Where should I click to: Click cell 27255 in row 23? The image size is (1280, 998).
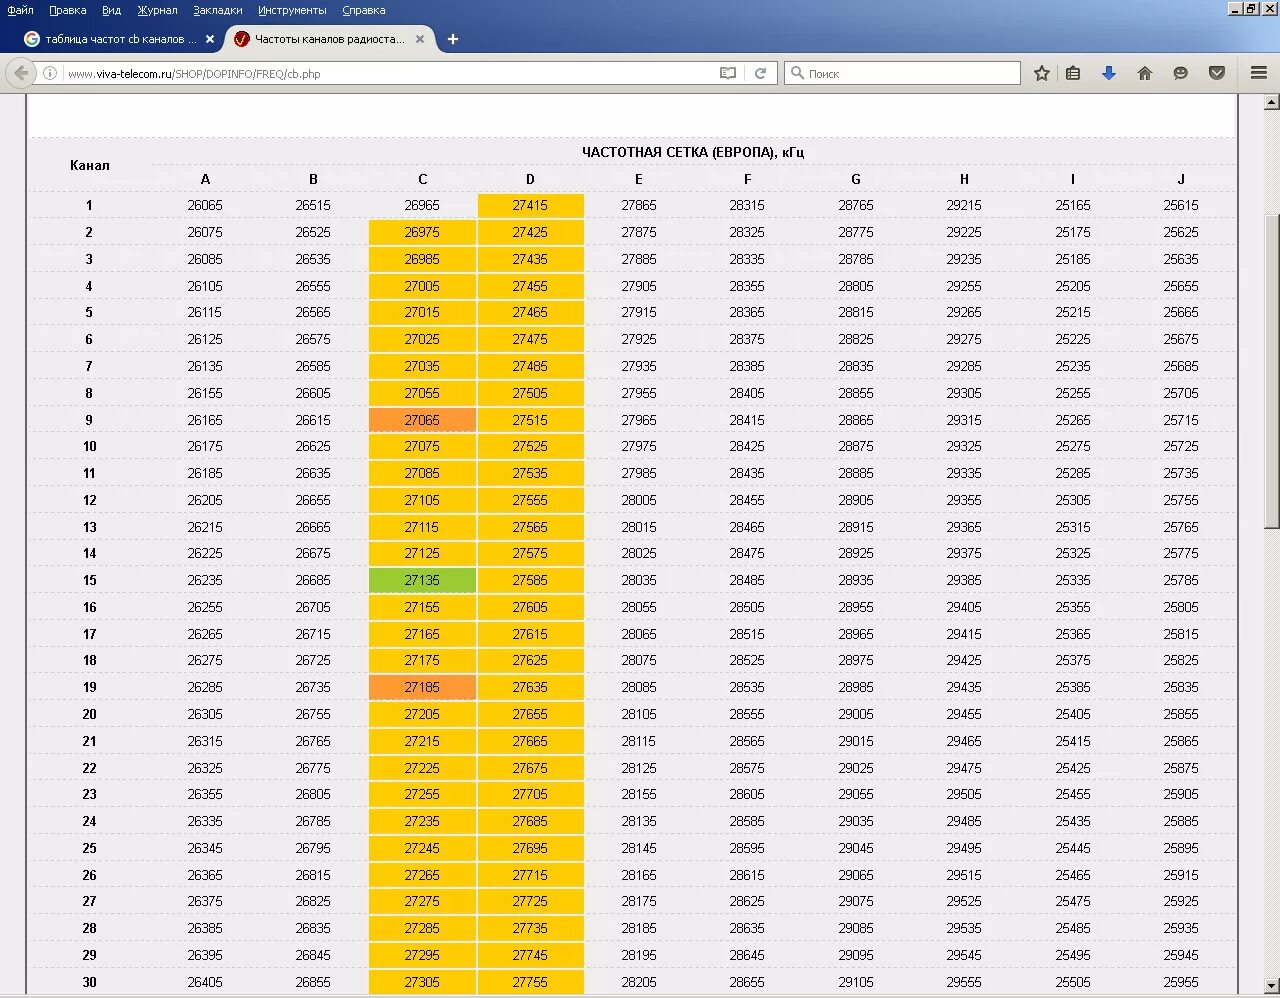[x=422, y=794]
